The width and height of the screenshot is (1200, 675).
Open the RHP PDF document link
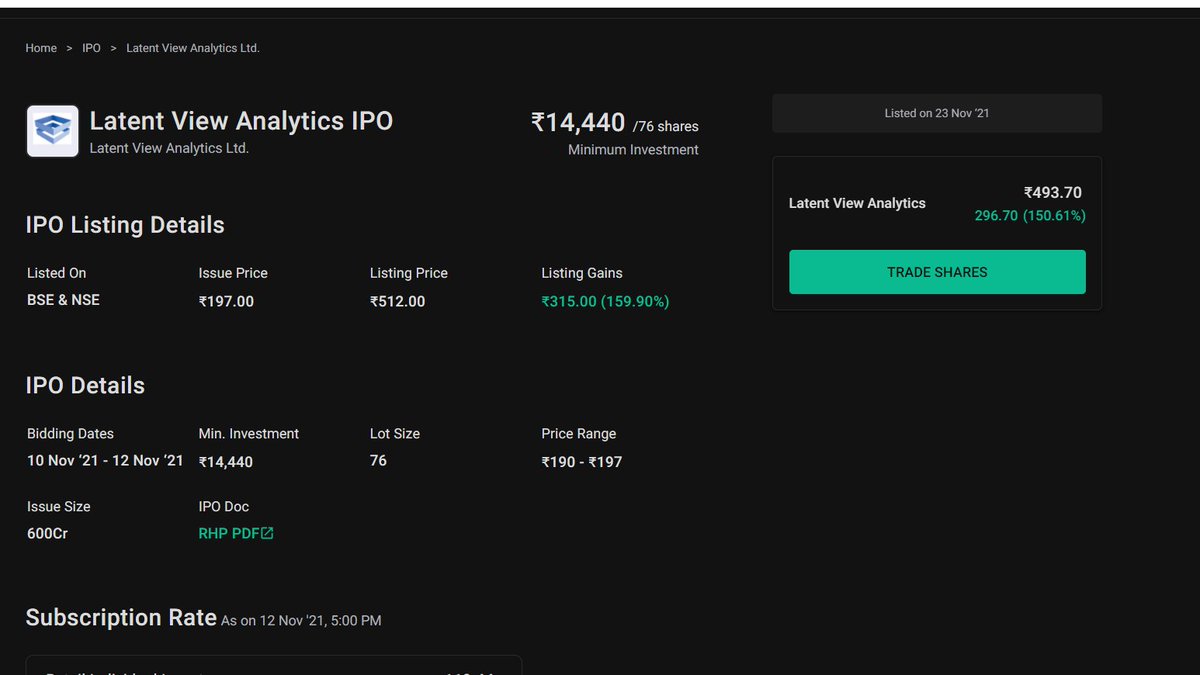coord(229,534)
